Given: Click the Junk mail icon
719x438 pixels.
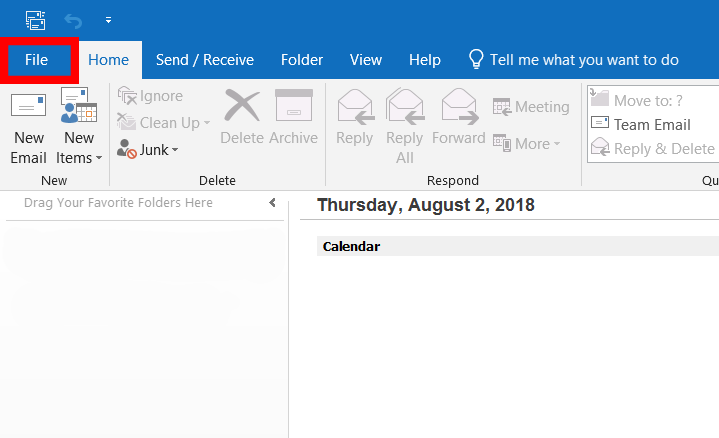Looking at the screenshot, I should point(127,150).
